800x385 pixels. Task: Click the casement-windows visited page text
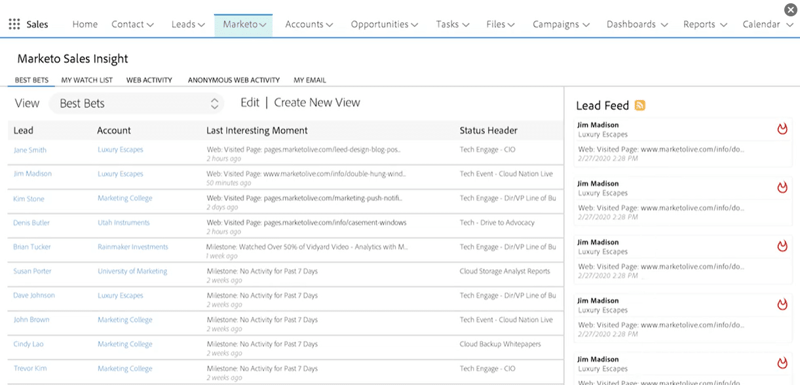click(x=307, y=223)
